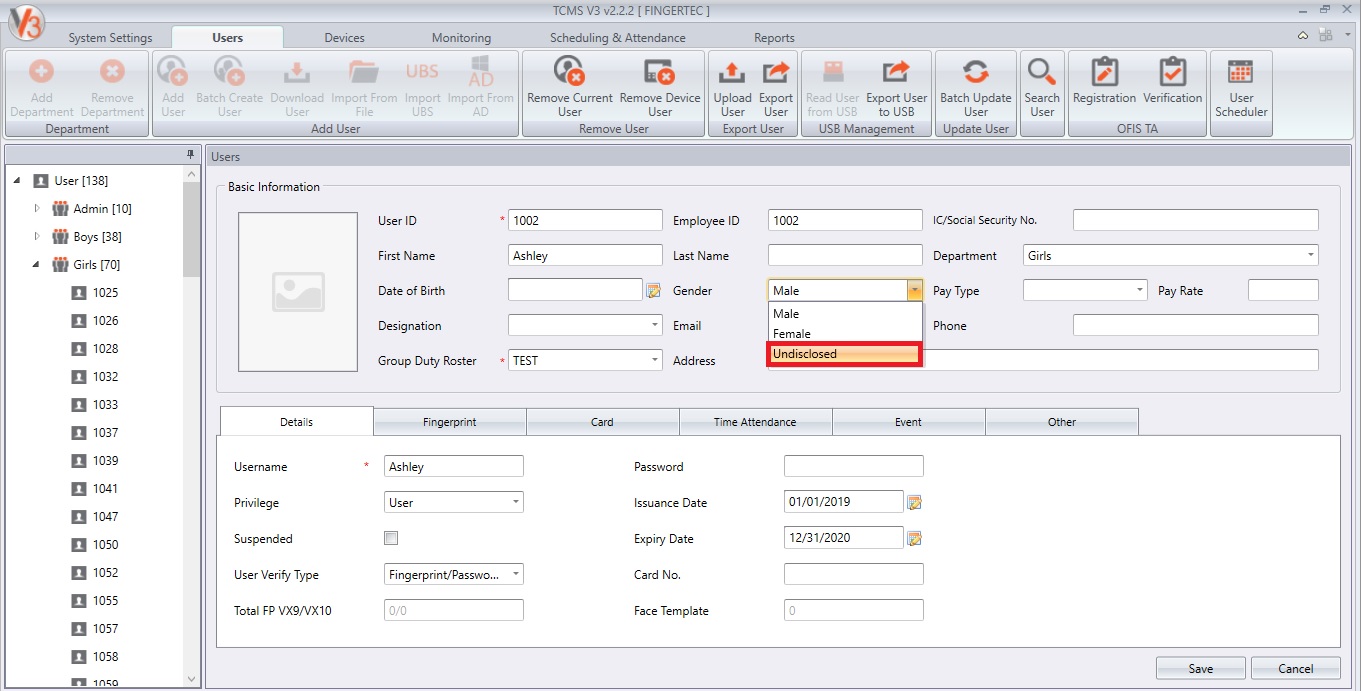The image size is (1361, 691).
Task: Collapse the Girls [70] tree node
Action: point(37,264)
